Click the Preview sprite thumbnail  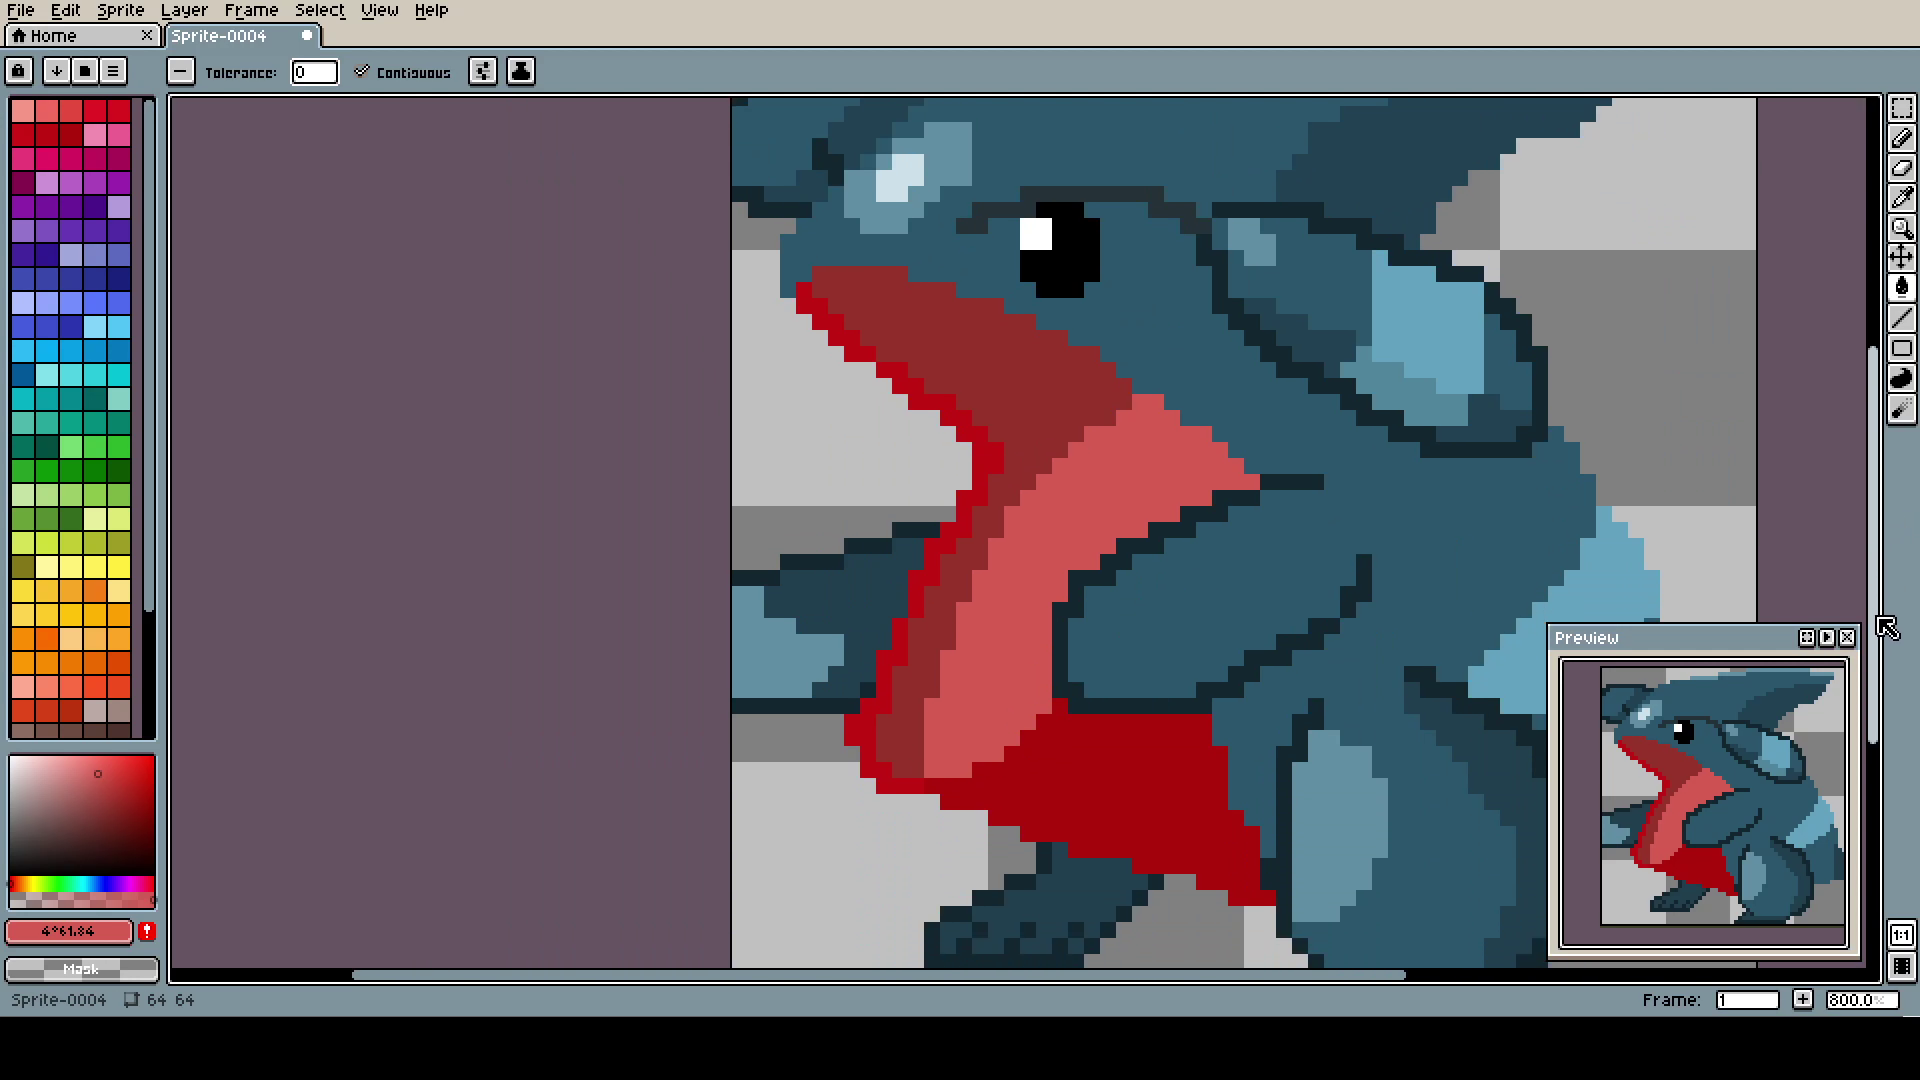[x=1722, y=796]
